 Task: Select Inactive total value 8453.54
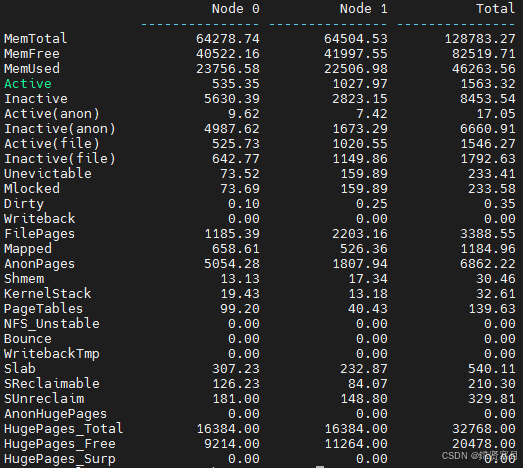click(x=488, y=99)
